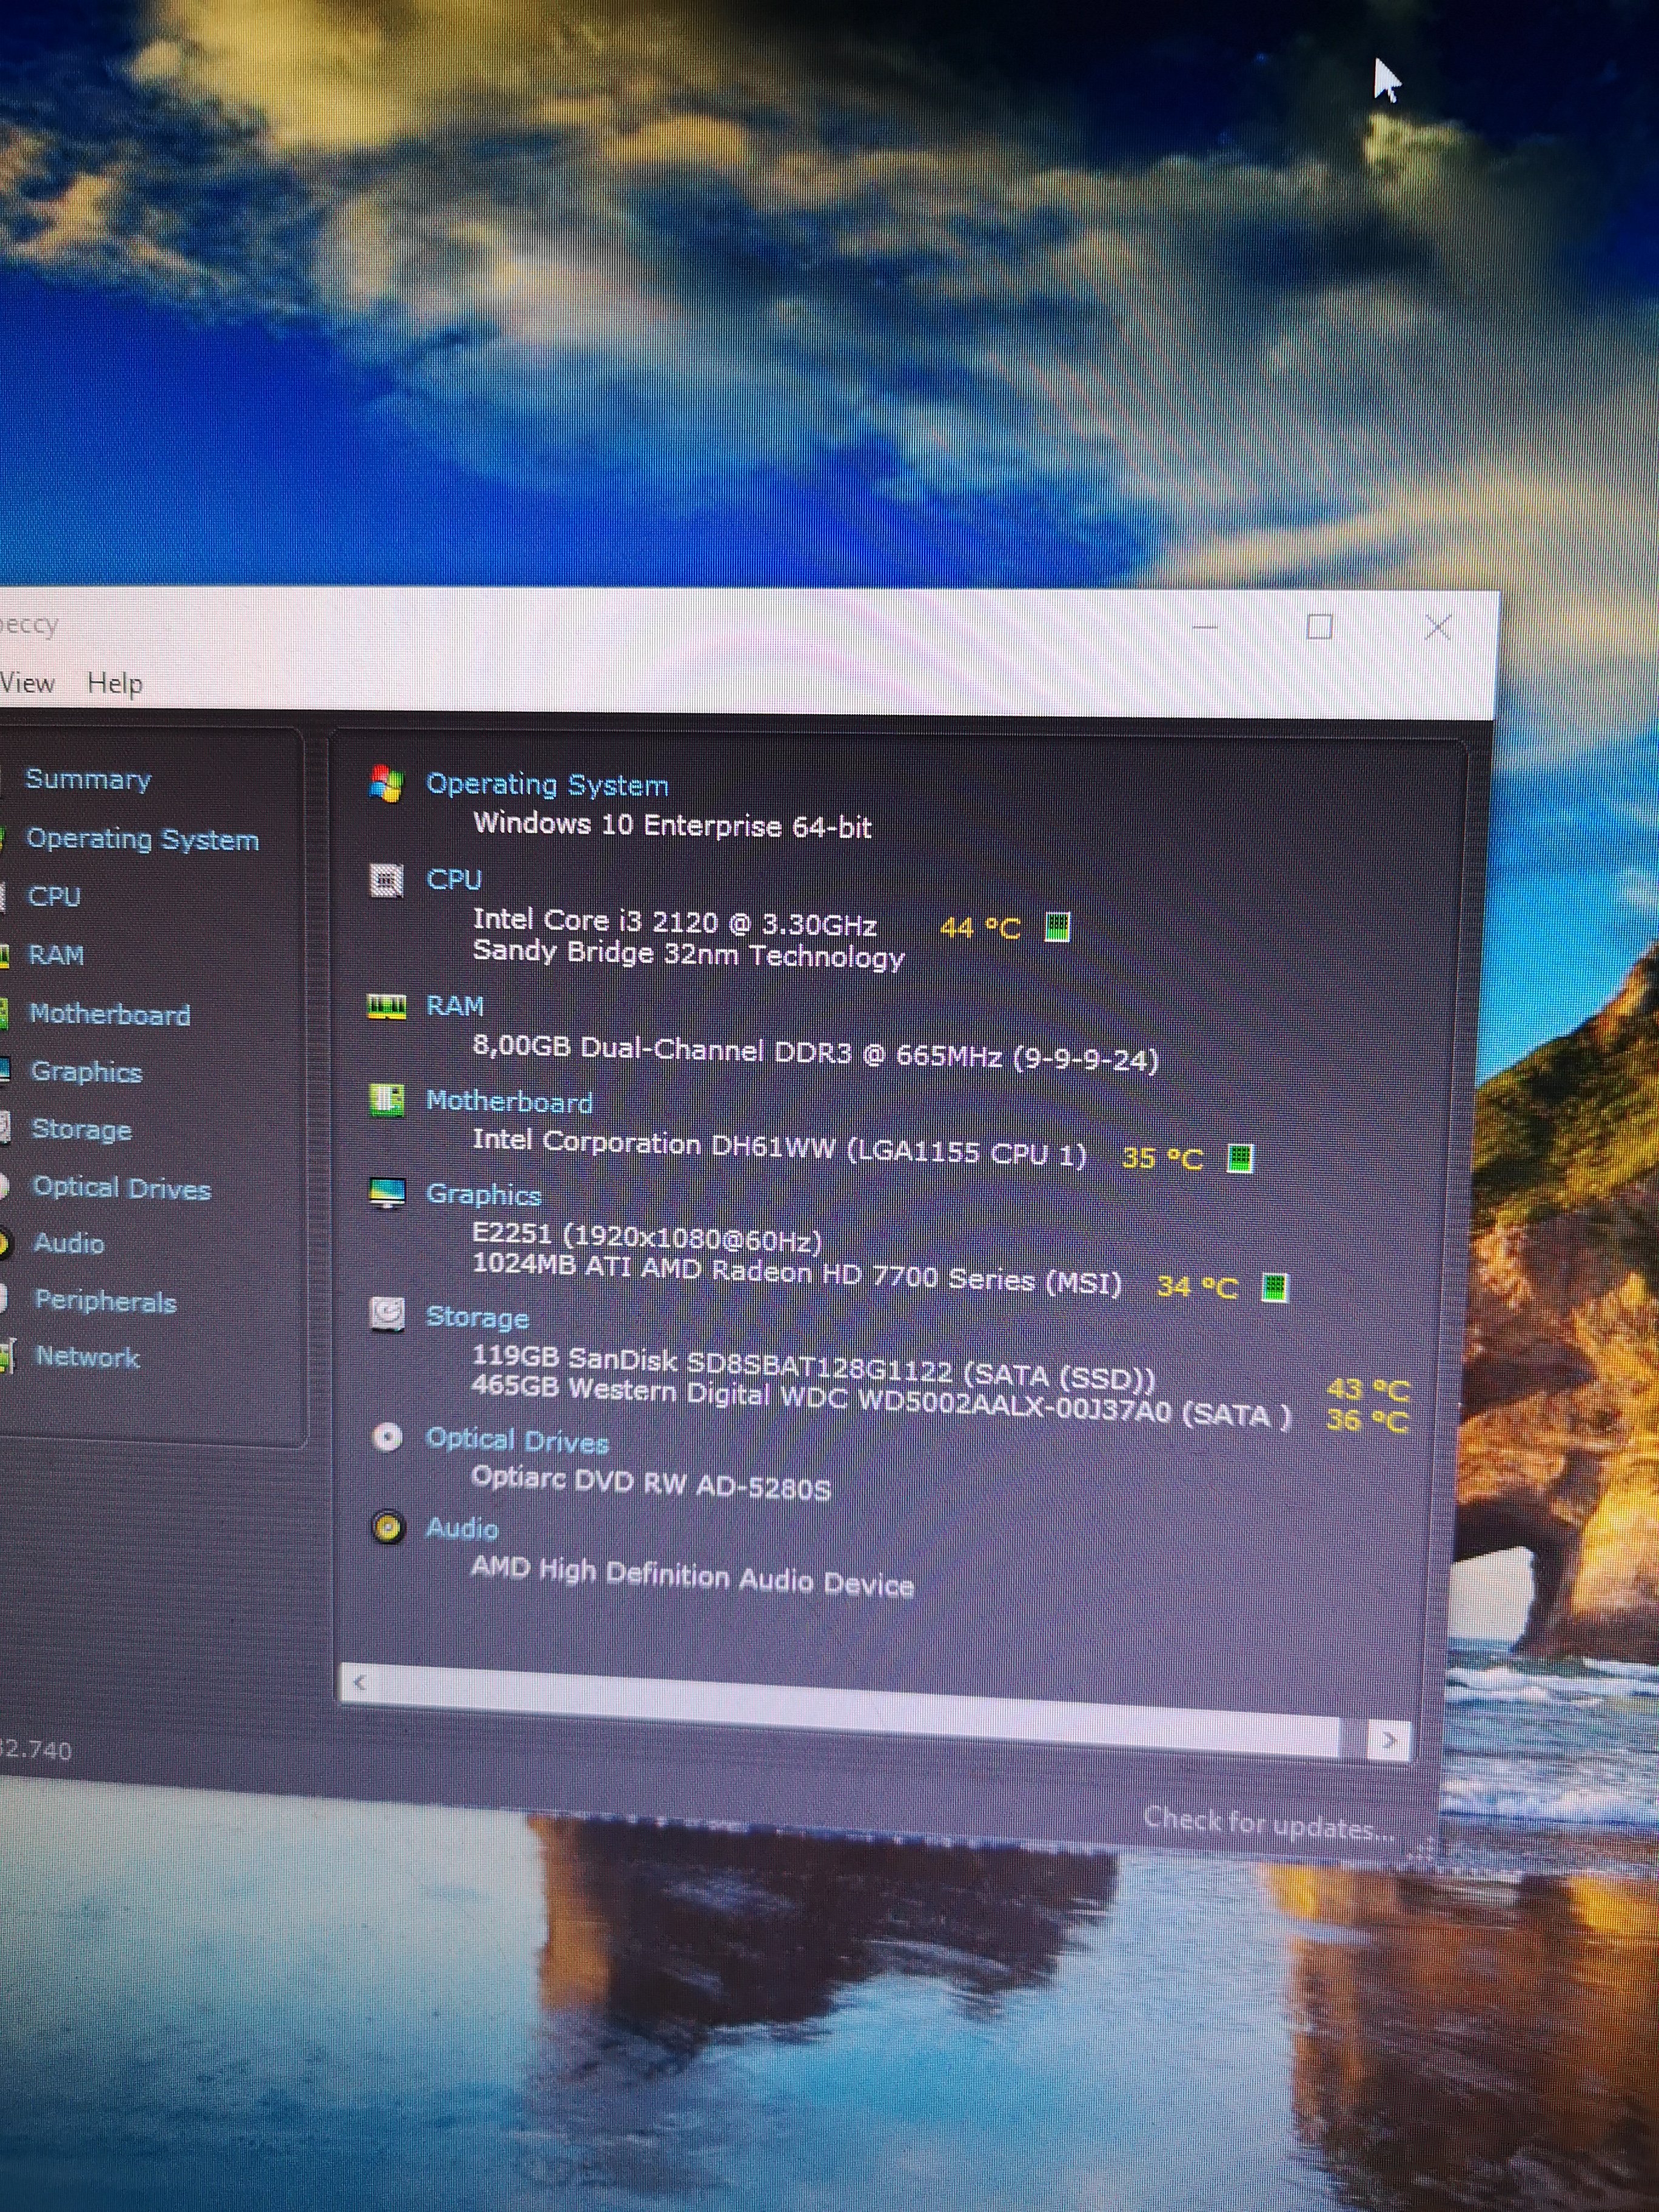Open the View menu
1659x2212 pixels.
tap(27, 683)
